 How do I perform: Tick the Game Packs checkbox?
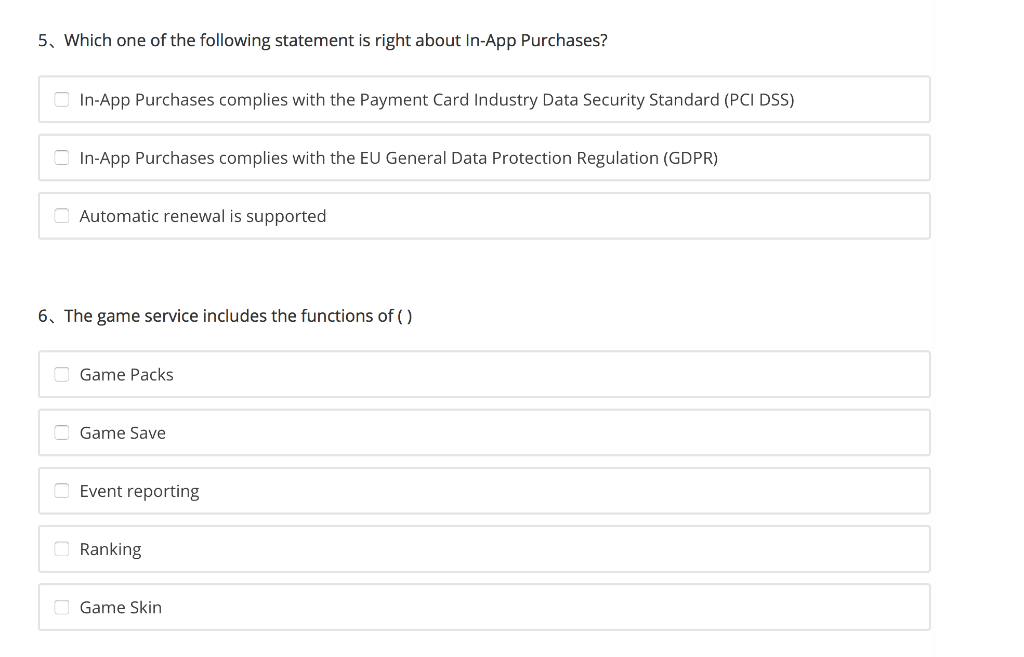point(62,375)
